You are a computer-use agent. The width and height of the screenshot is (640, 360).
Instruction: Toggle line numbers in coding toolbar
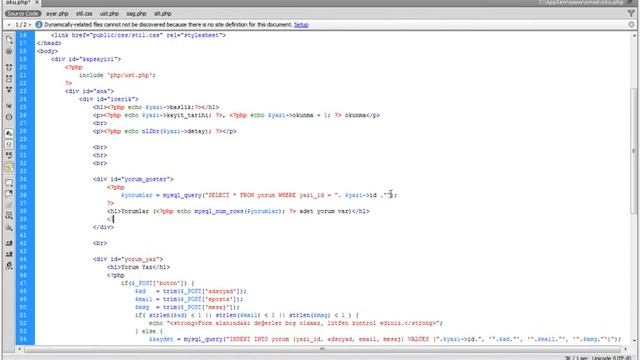point(9,133)
